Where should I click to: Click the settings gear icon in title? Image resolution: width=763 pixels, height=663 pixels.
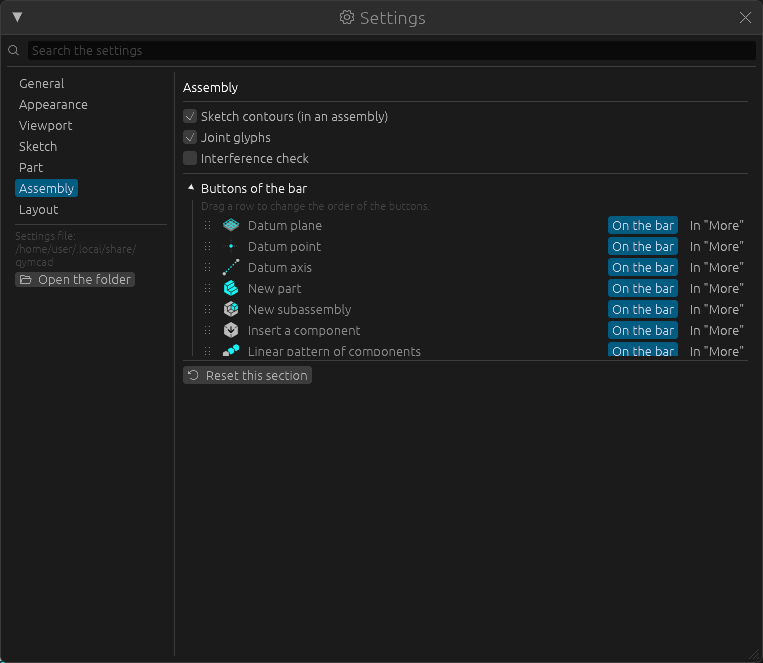(346, 18)
